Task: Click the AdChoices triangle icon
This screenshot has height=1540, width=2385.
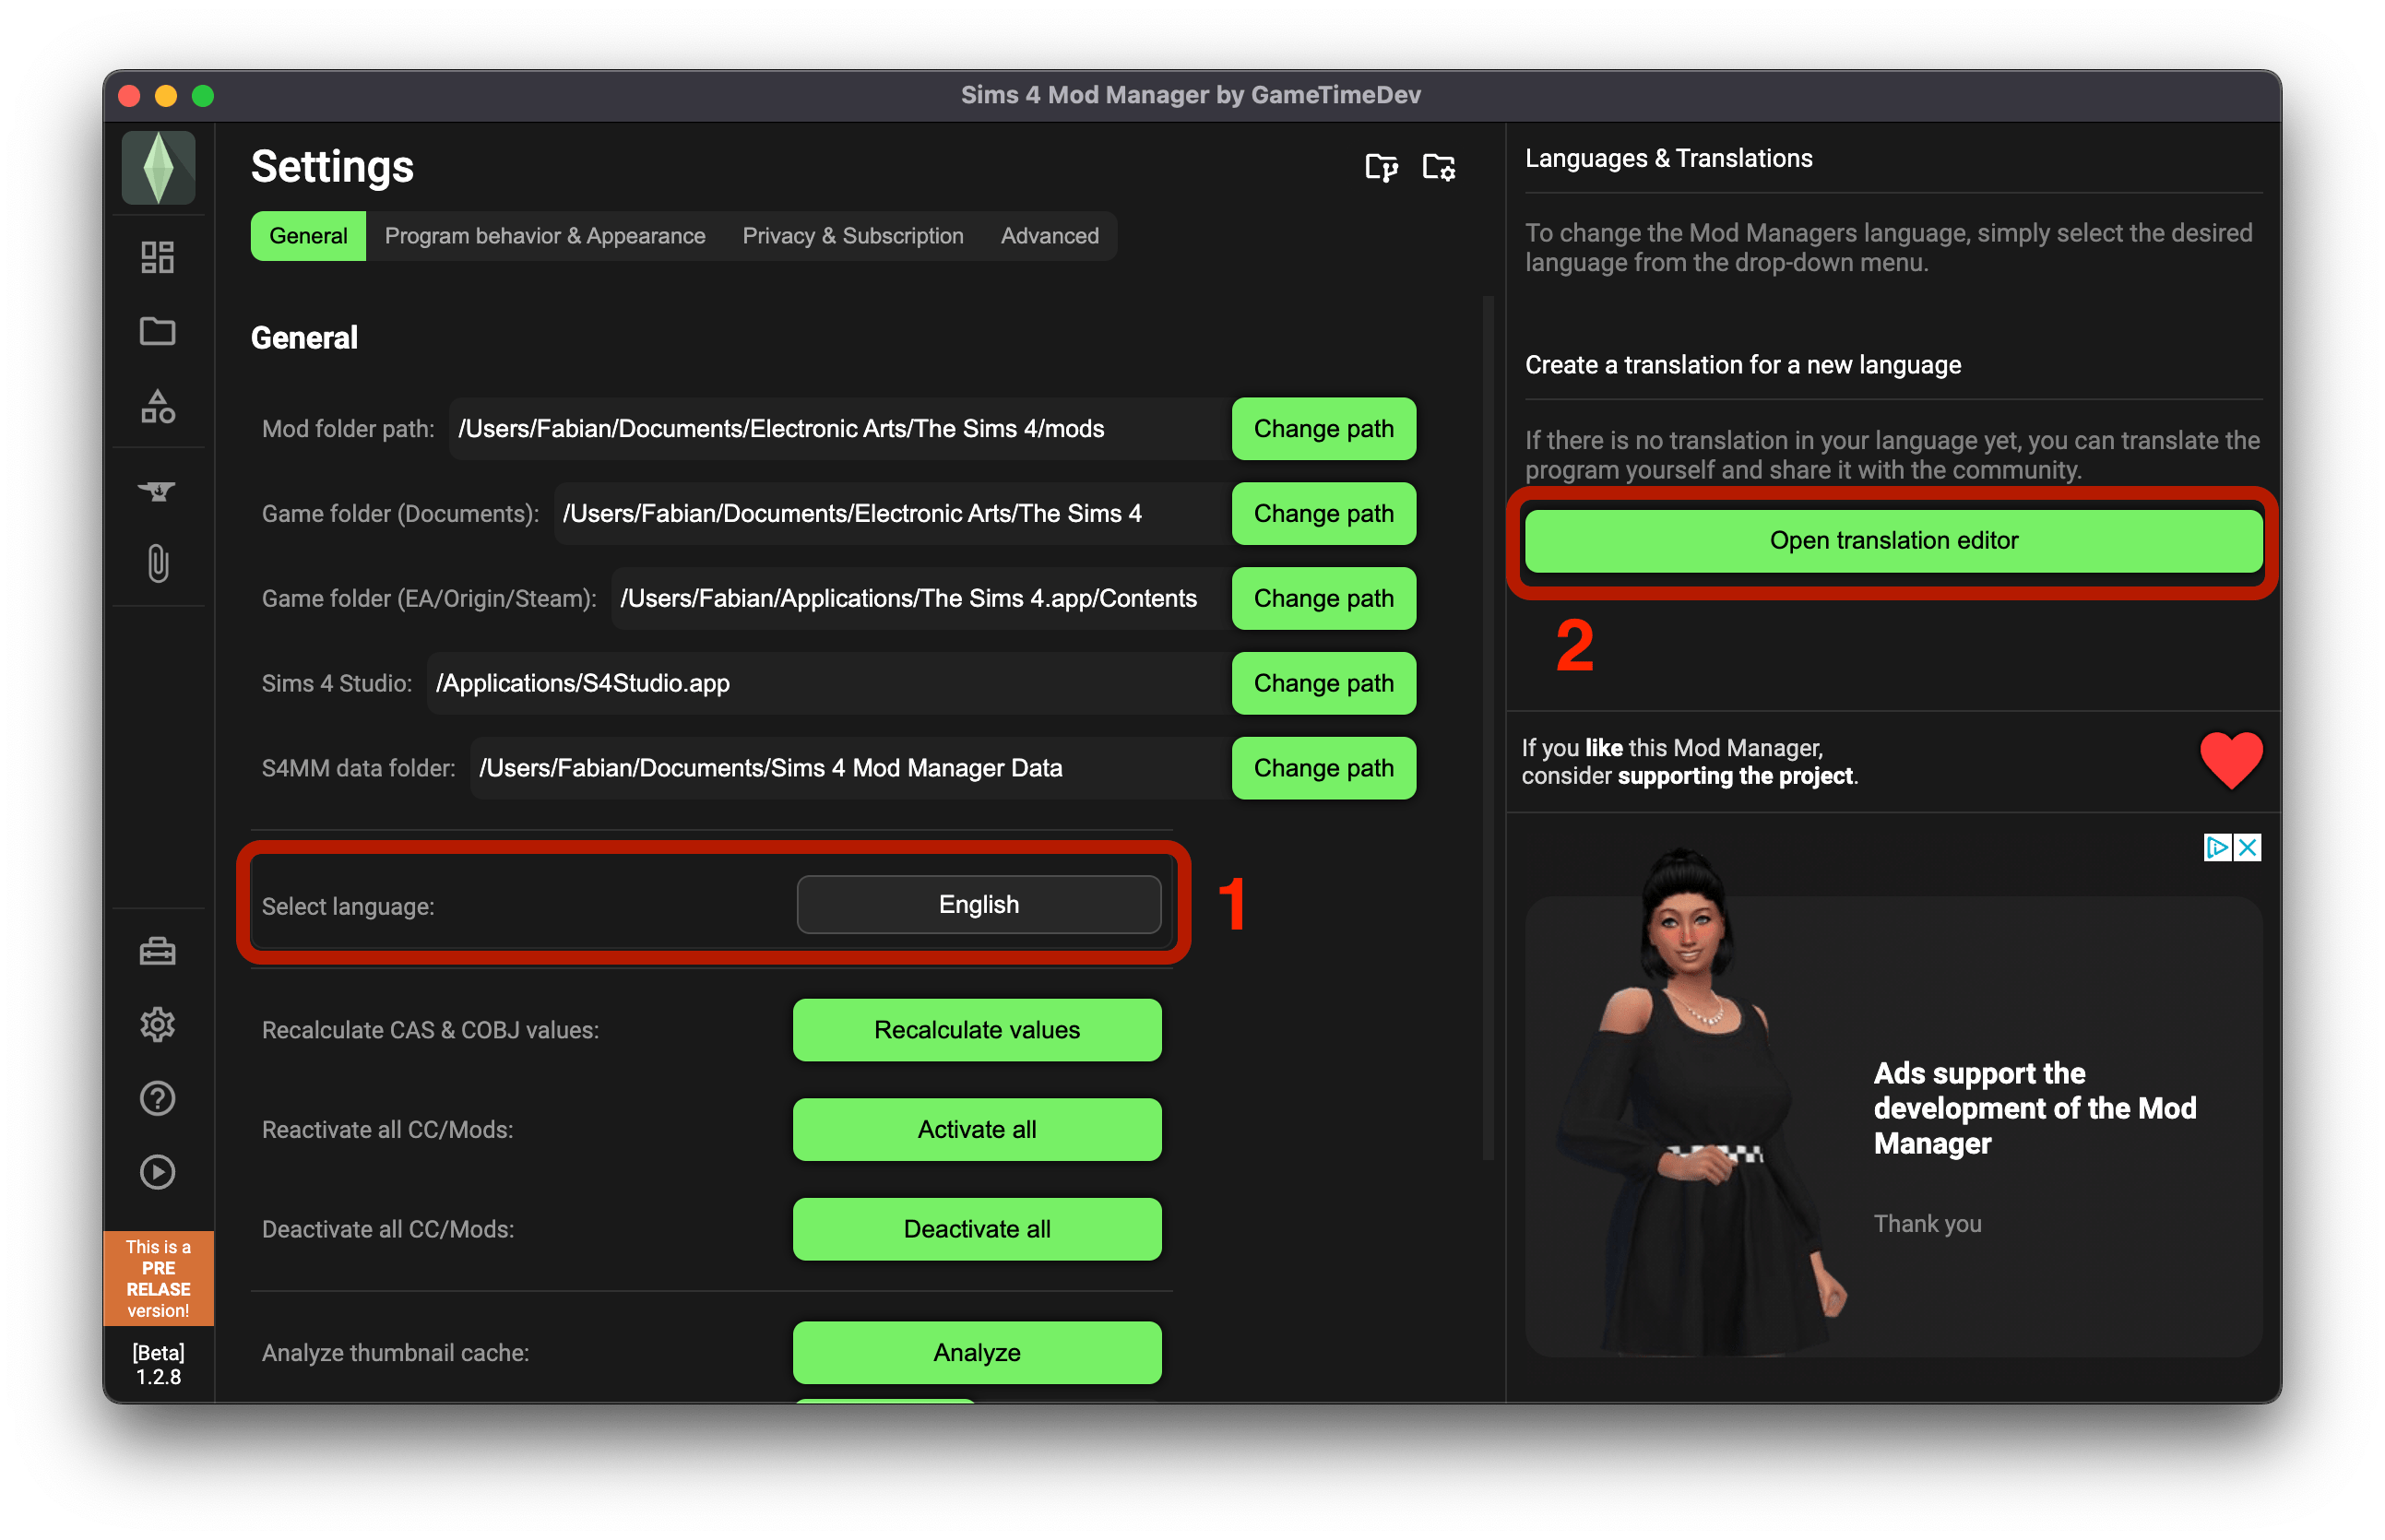Action: 2216,848
